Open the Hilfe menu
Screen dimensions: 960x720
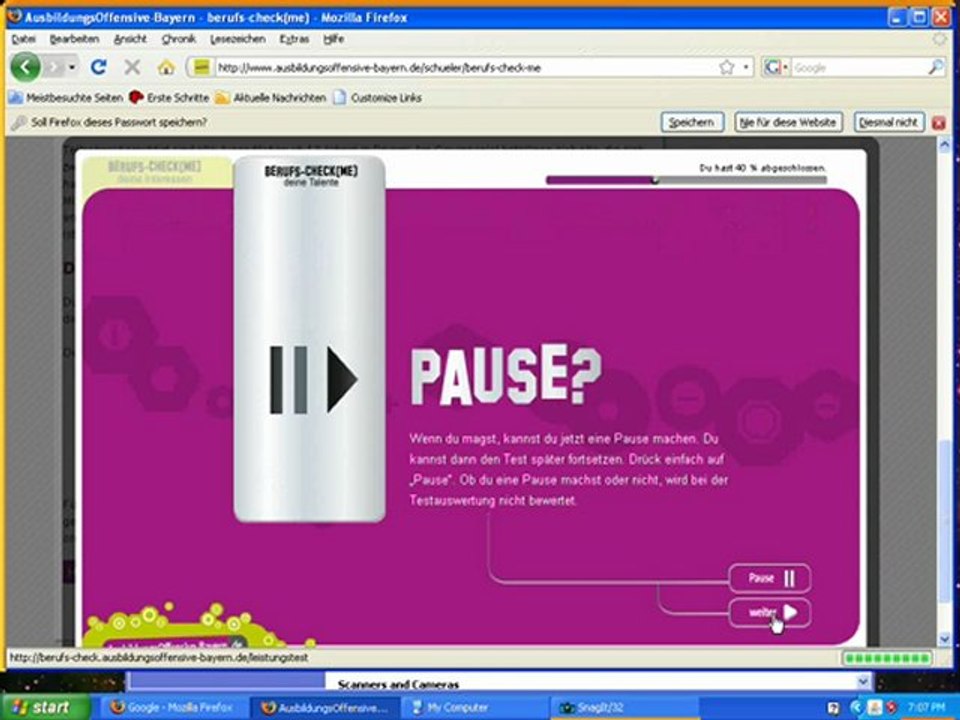334,39
